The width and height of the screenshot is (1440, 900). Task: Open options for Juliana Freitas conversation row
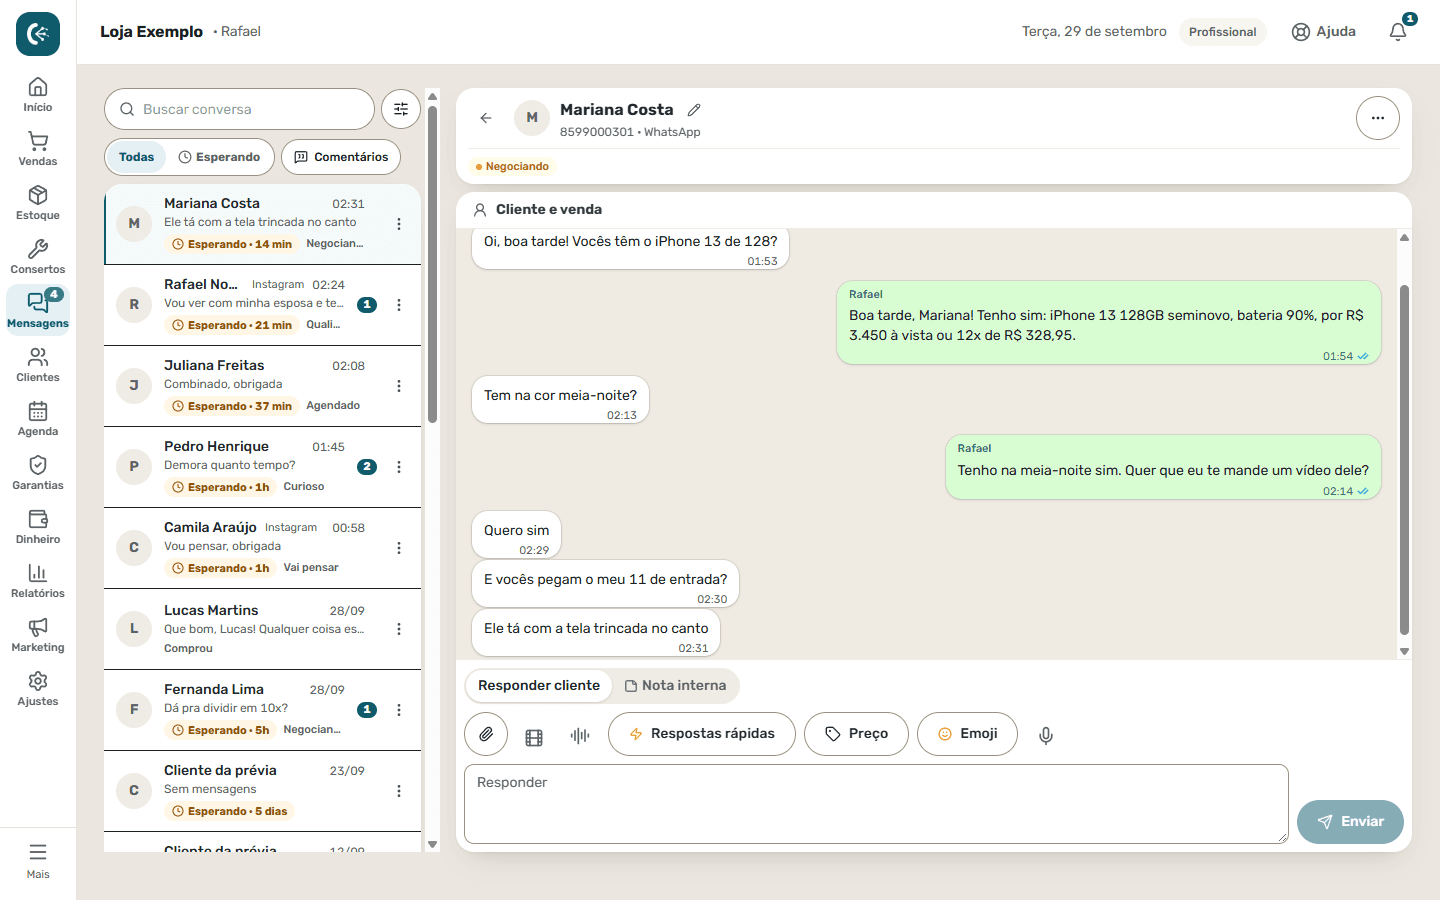tap(399, 386)
